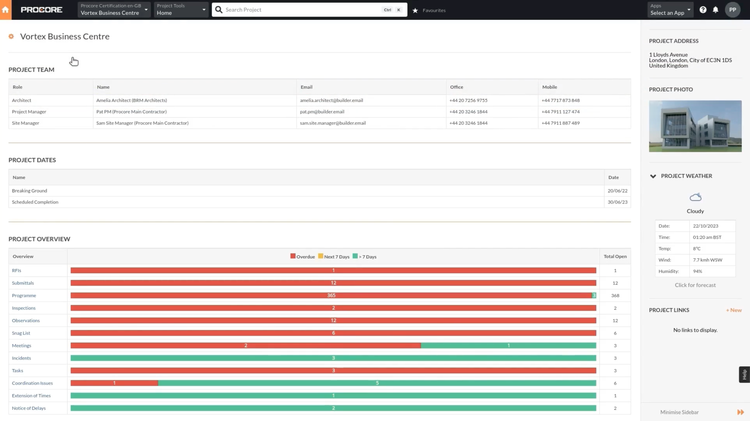The image size is (750, 421).
Task: Click the Incidents green bar
Action: pos(333,358)
